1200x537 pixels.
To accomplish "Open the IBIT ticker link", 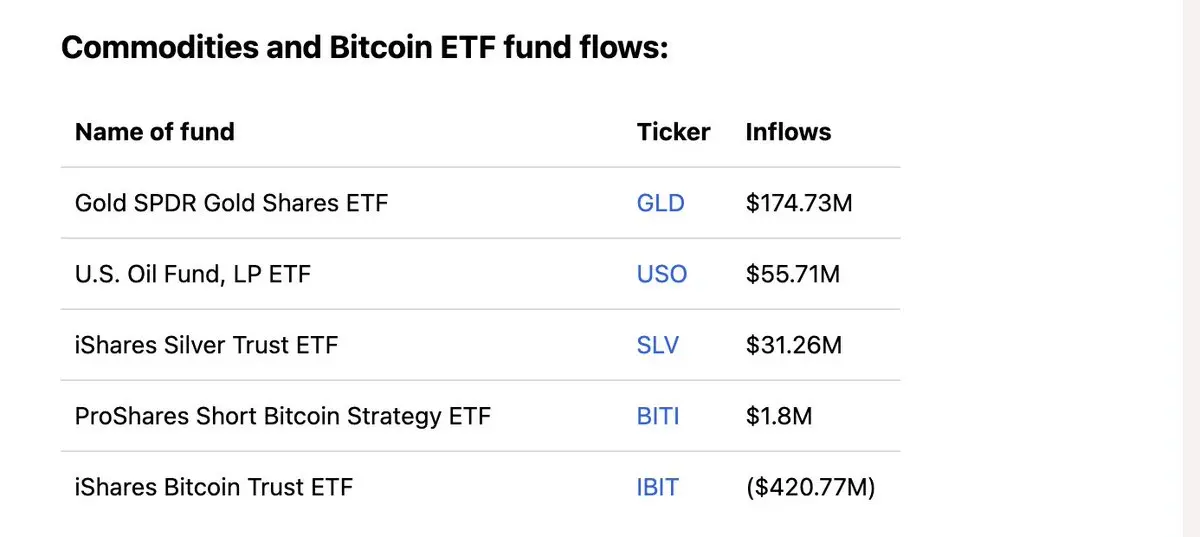I will tap(657, 488).
